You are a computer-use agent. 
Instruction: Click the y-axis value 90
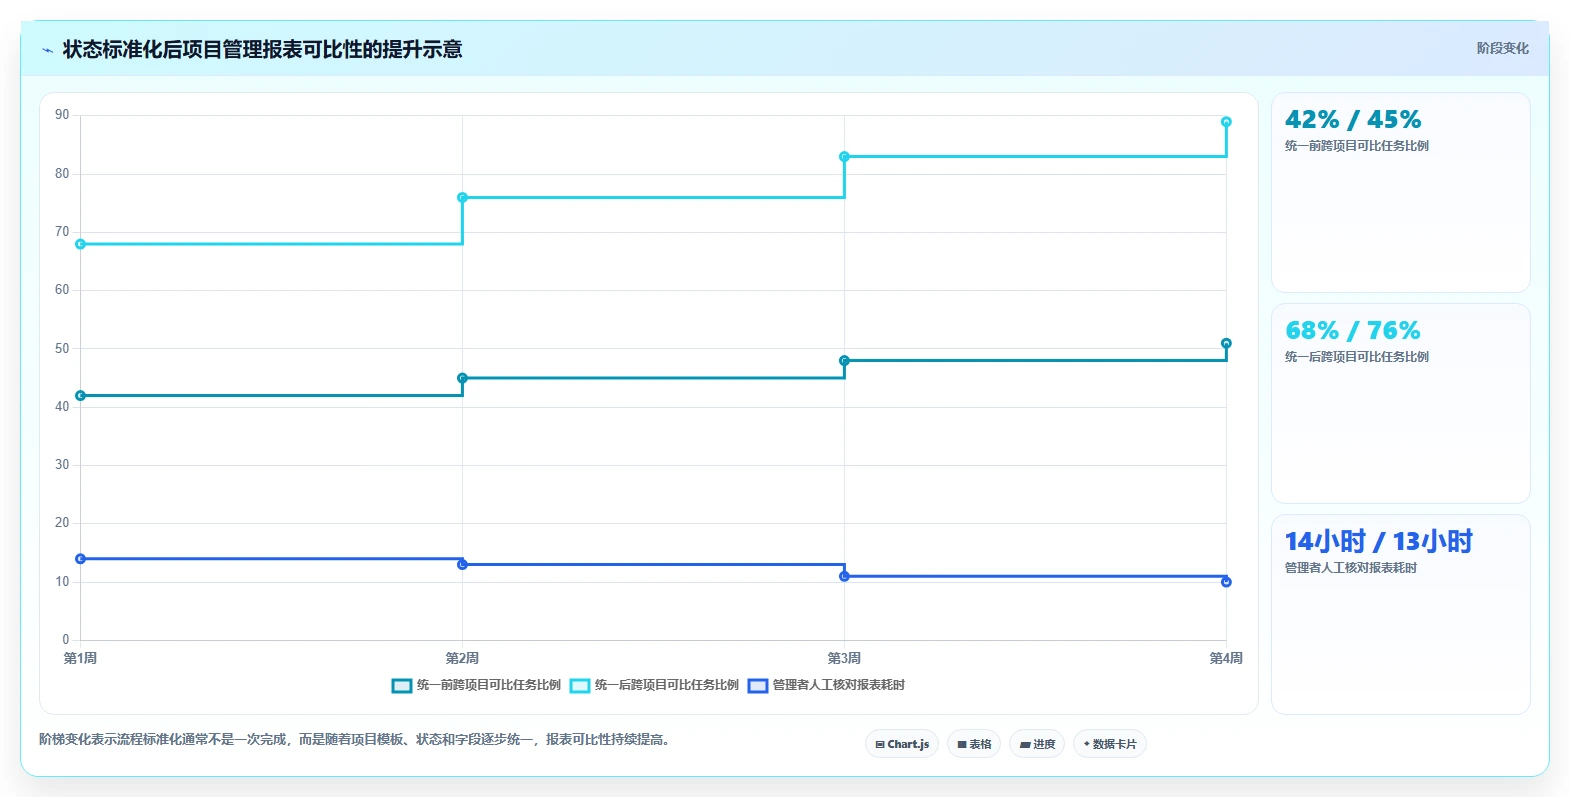62,115
